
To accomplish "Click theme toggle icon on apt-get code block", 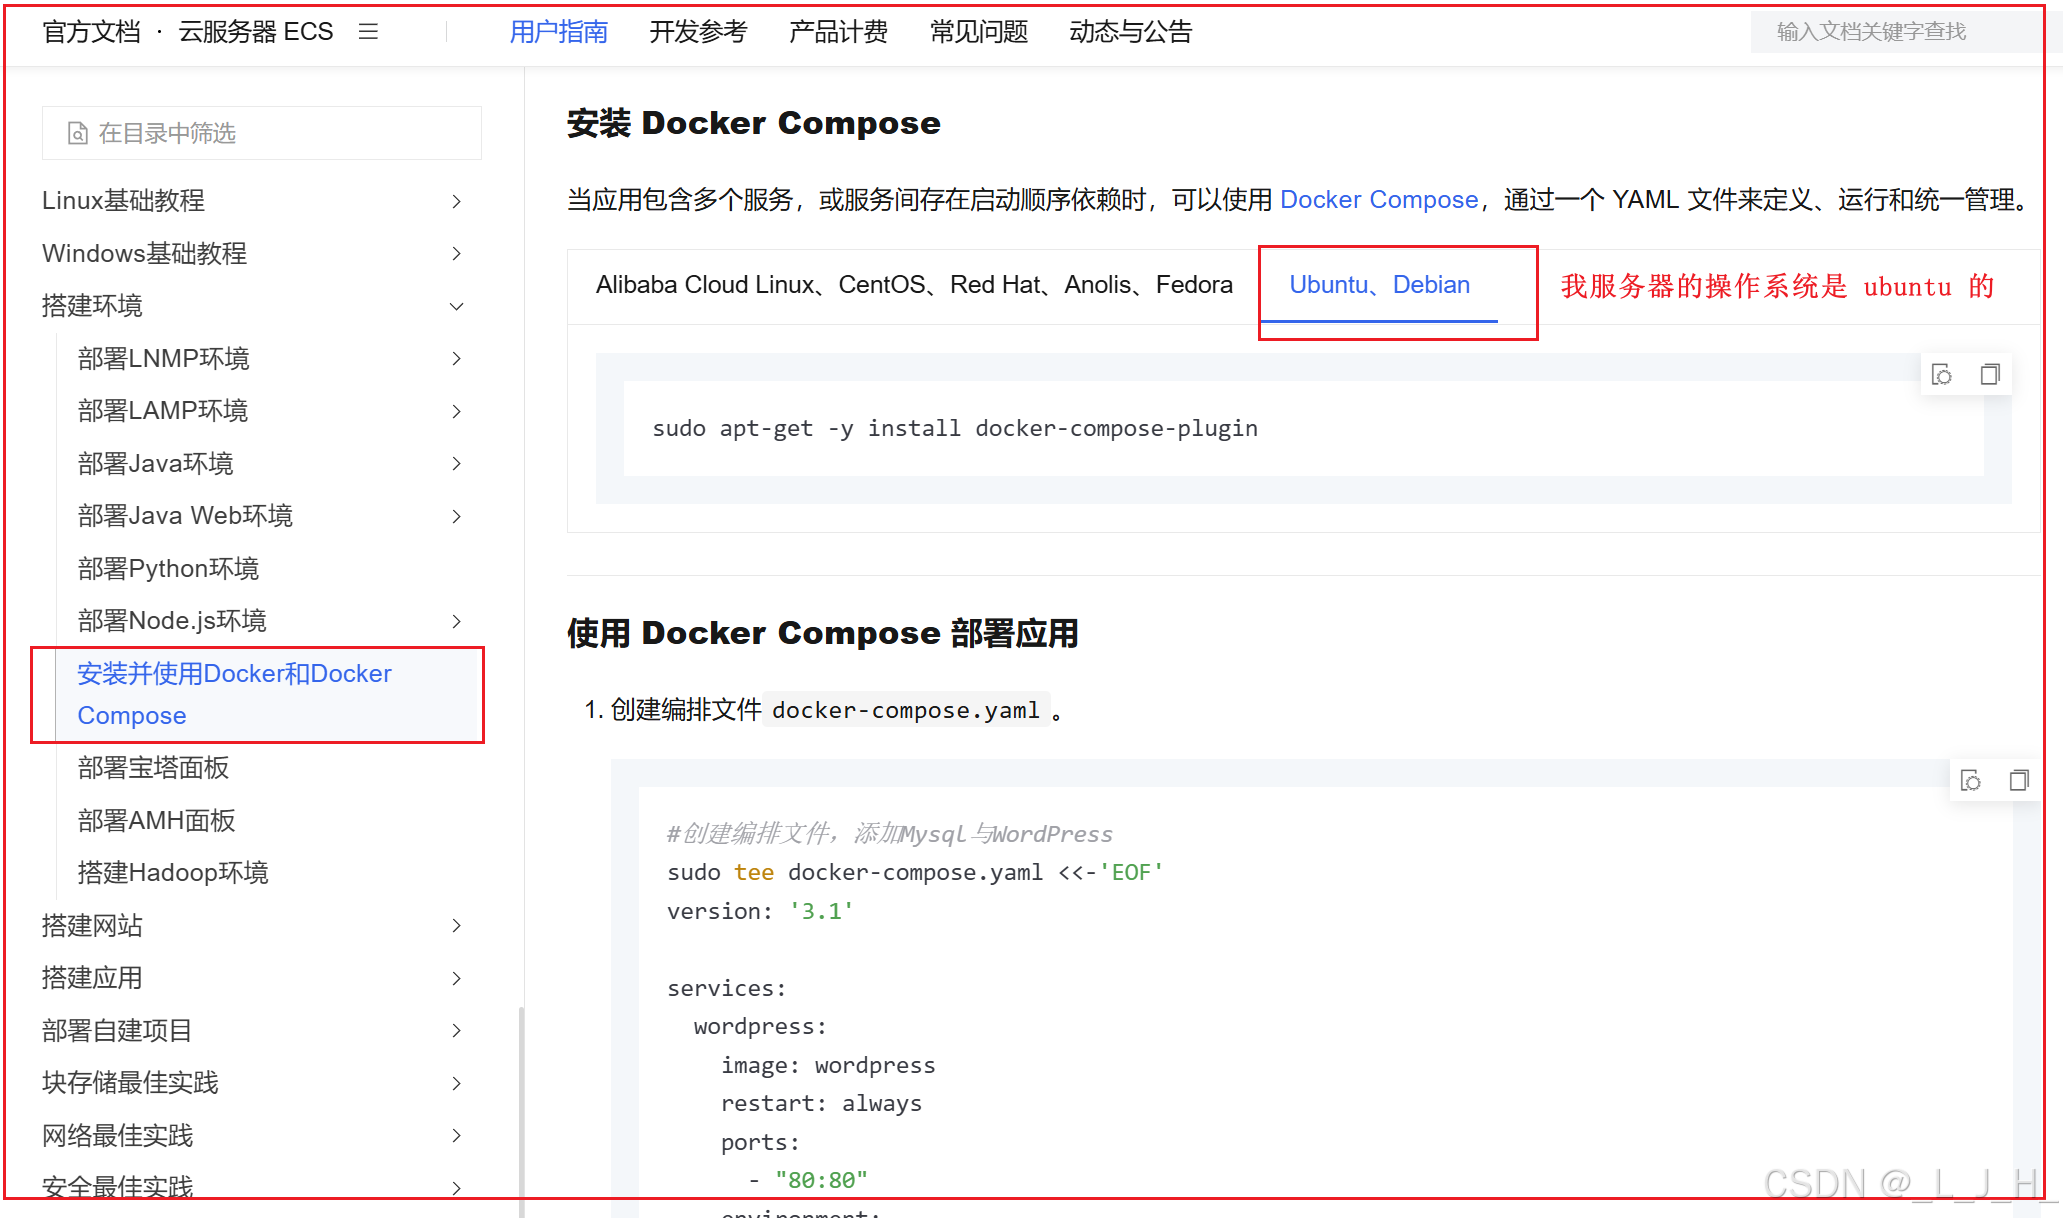I will [1942, 375].
